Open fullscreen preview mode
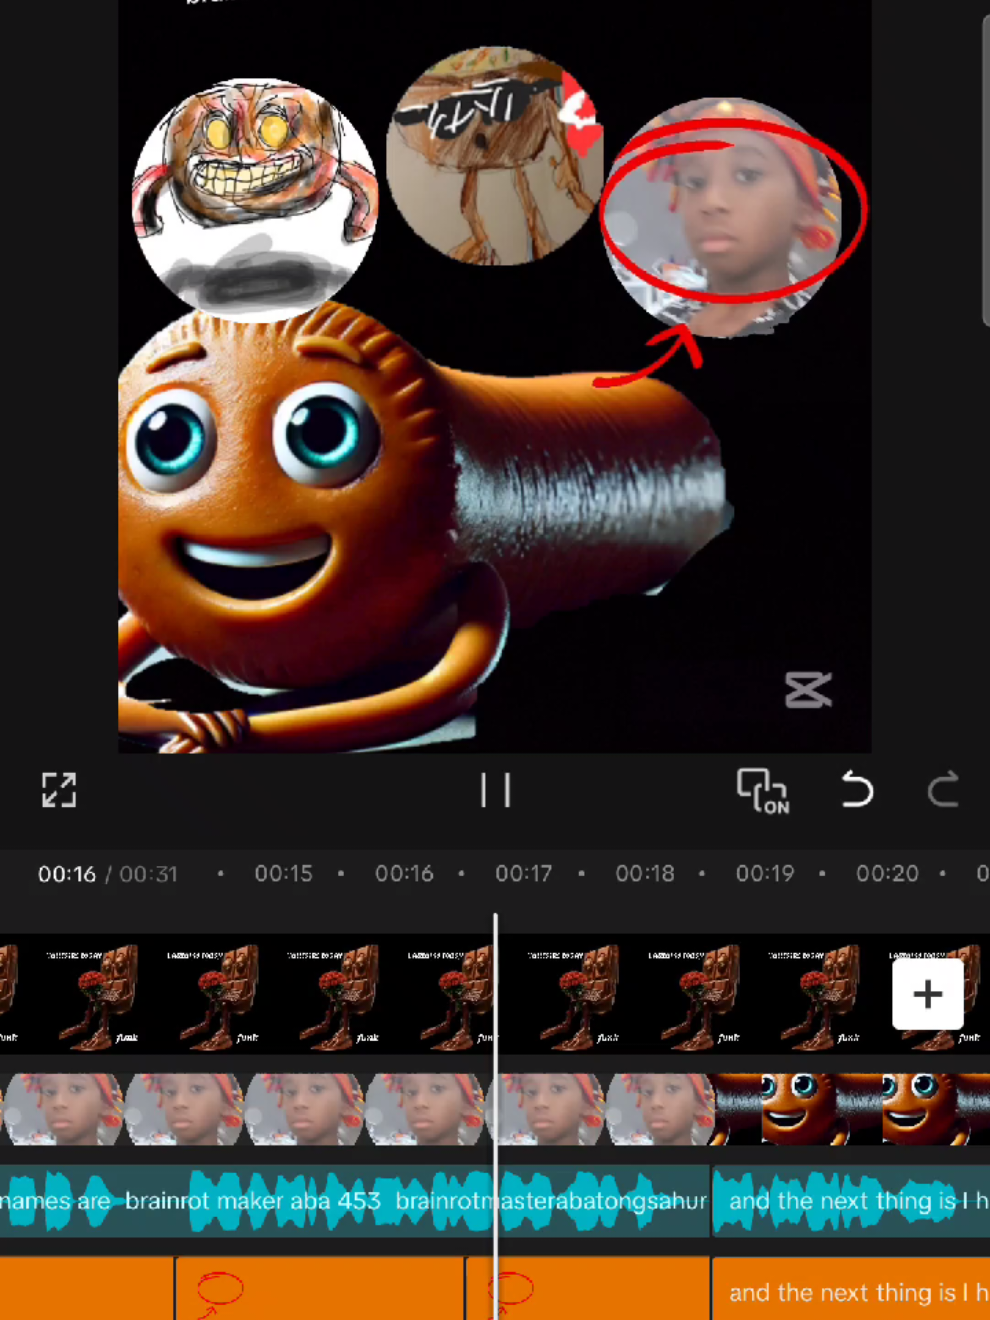The image size is (990, 1320). [x=59, y=790]
